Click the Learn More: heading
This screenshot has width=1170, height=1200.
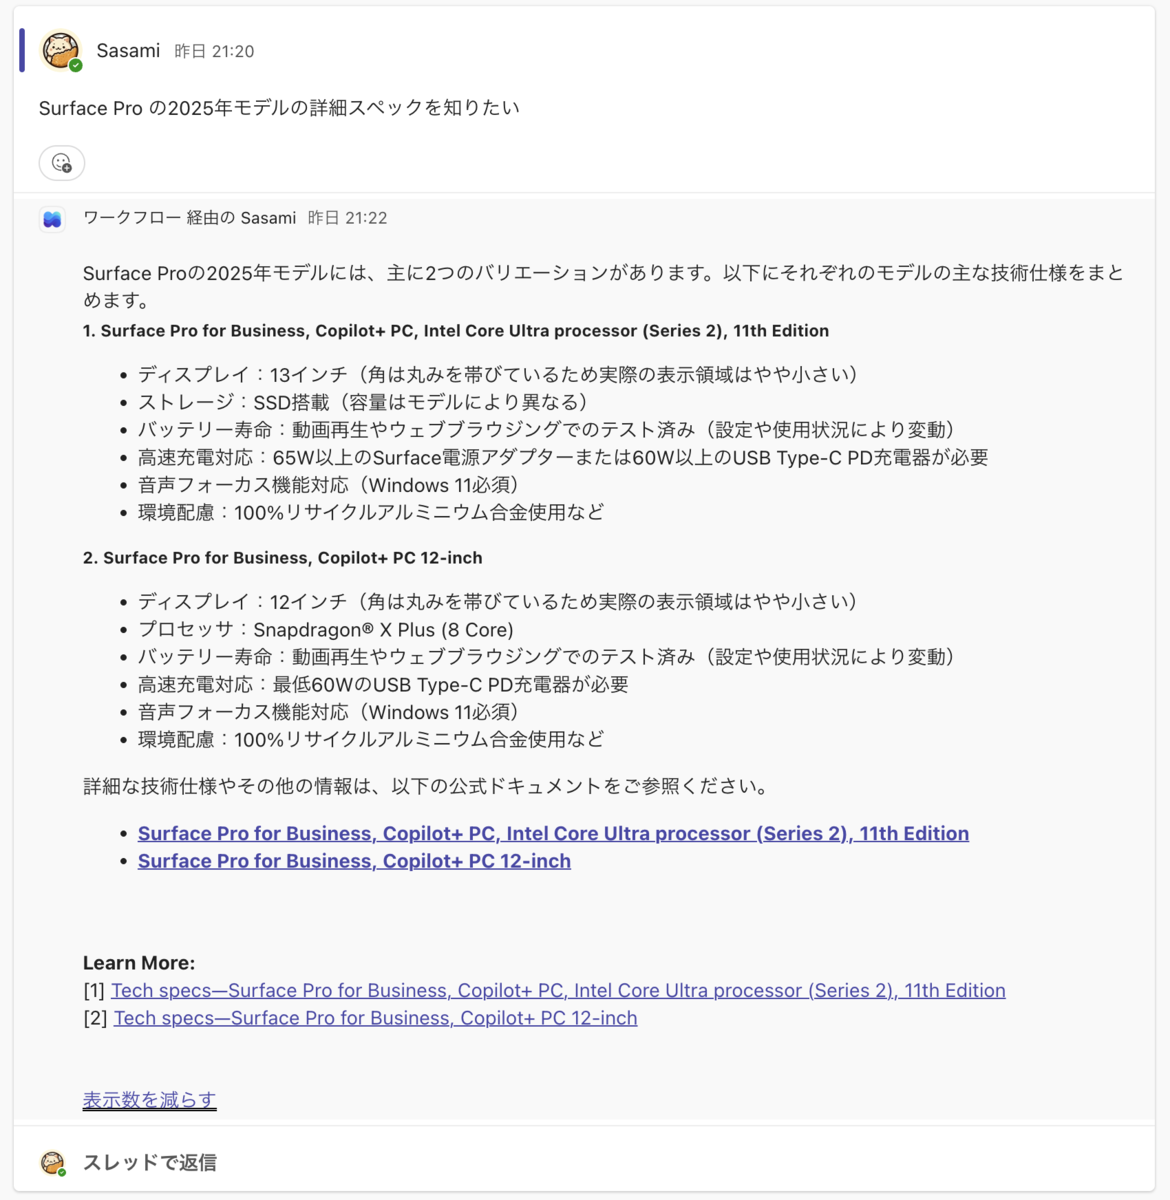coord(139,963)
